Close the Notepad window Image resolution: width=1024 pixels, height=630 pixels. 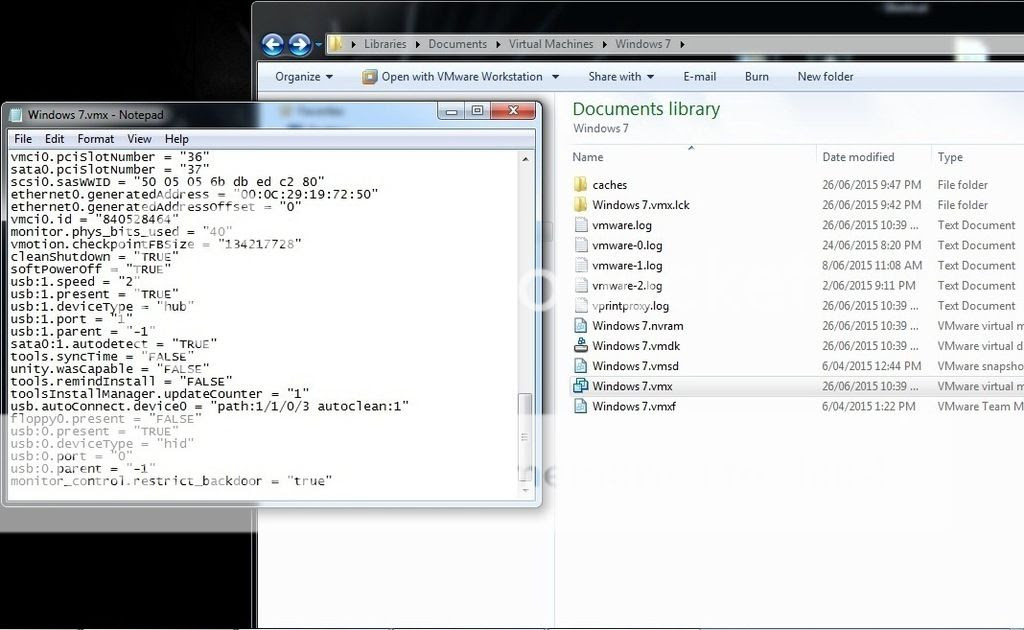[x=513, y=111]
